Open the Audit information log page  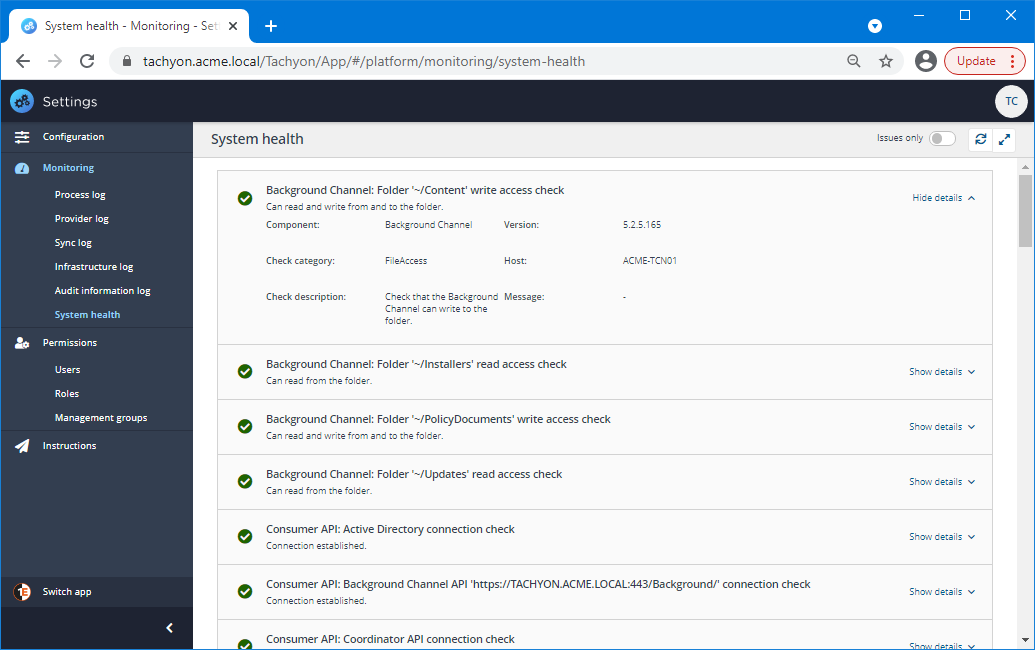click(x=102, y=291)
